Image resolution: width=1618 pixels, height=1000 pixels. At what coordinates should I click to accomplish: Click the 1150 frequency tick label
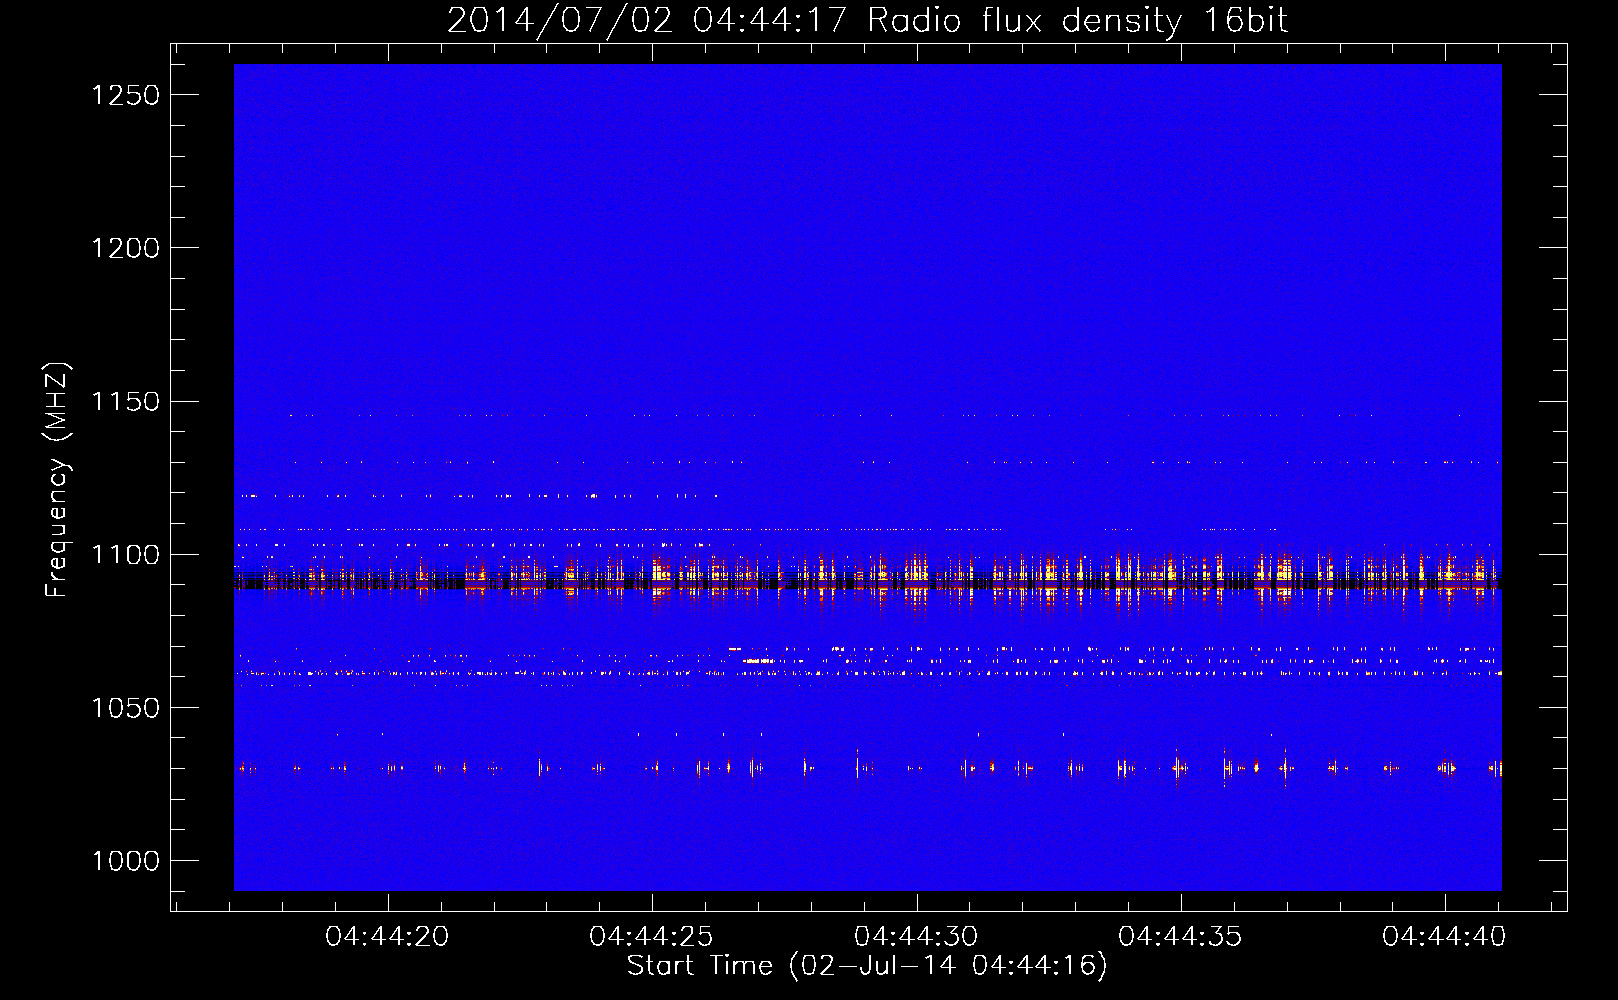click(x=125, y=401)
